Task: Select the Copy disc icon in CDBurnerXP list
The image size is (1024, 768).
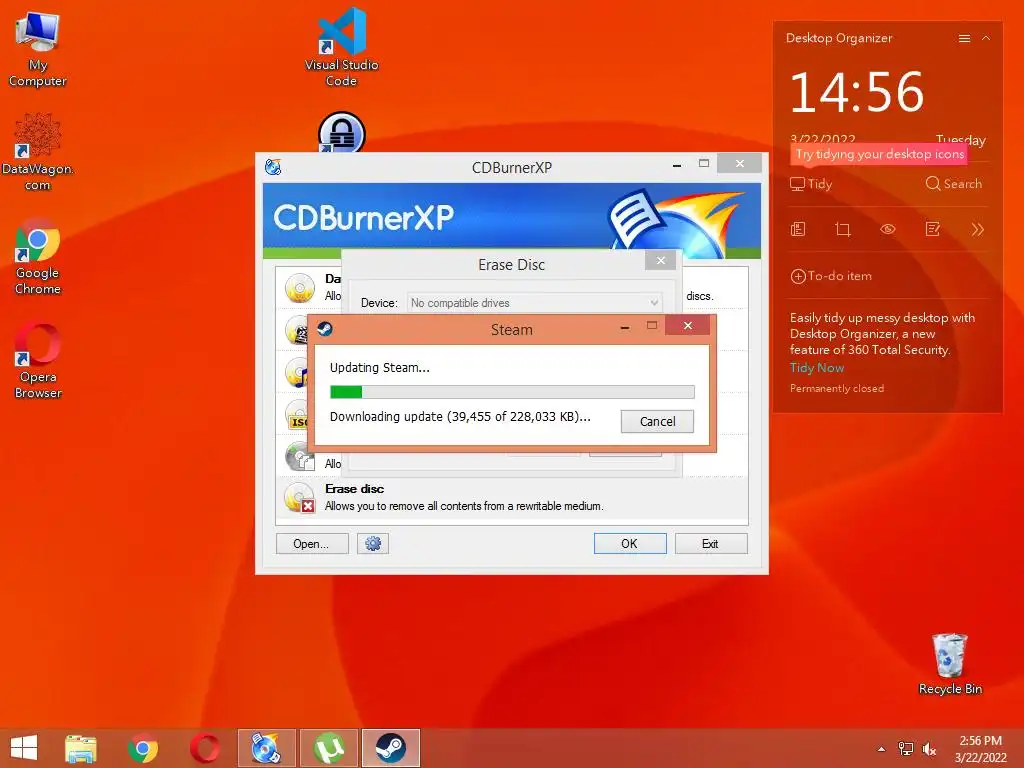Action: pos(298,456)
